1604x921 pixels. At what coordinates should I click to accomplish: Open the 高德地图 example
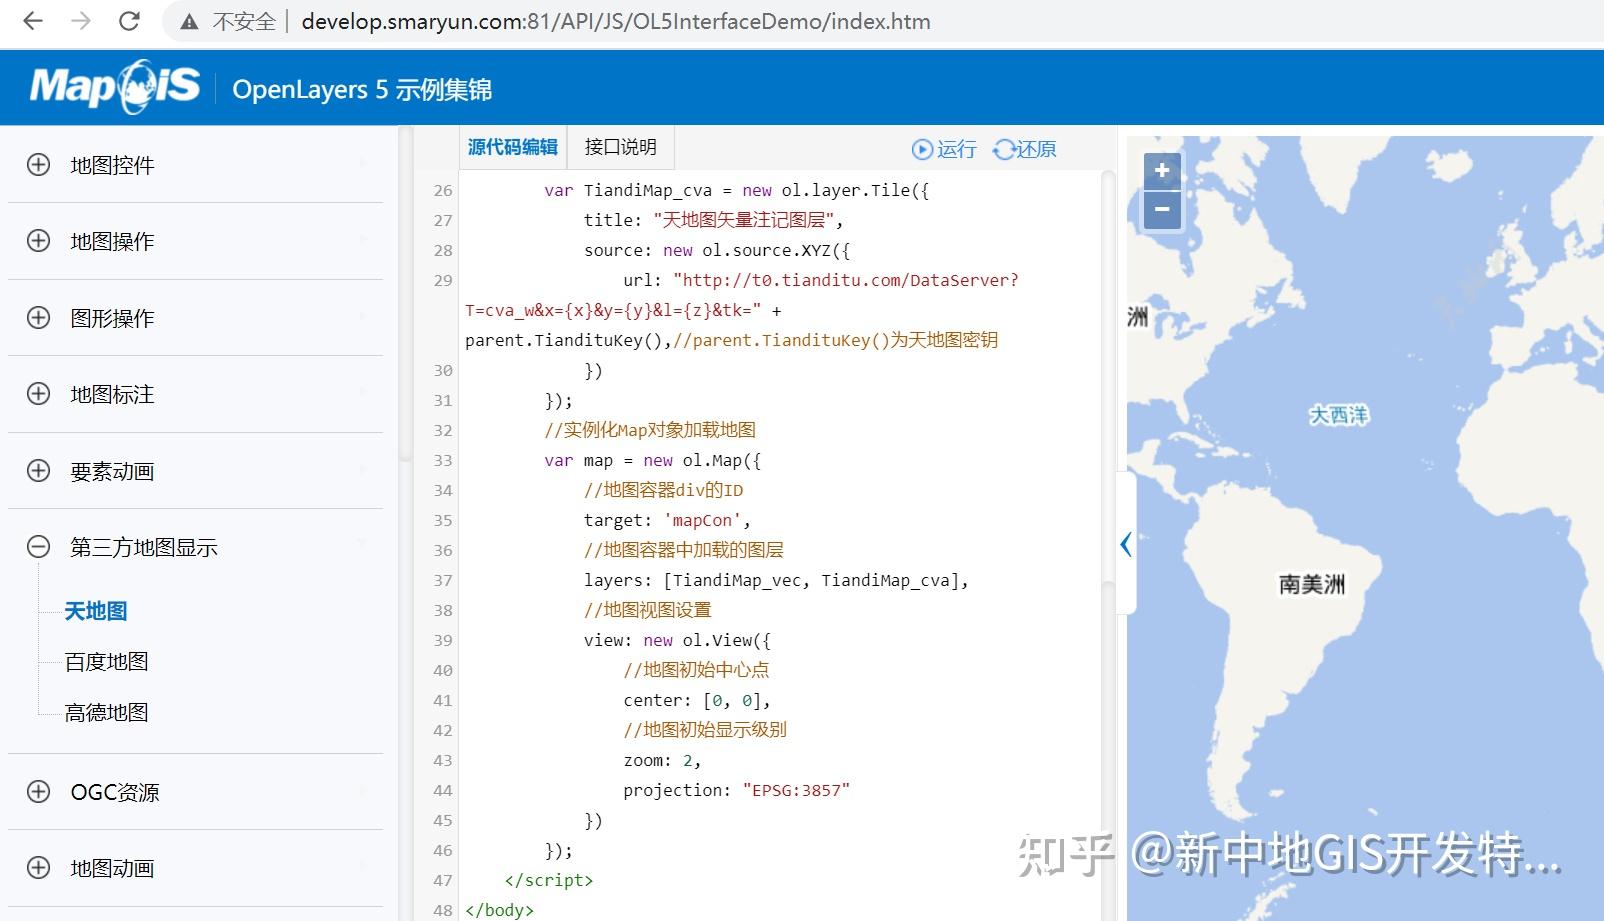pos(105,712)
